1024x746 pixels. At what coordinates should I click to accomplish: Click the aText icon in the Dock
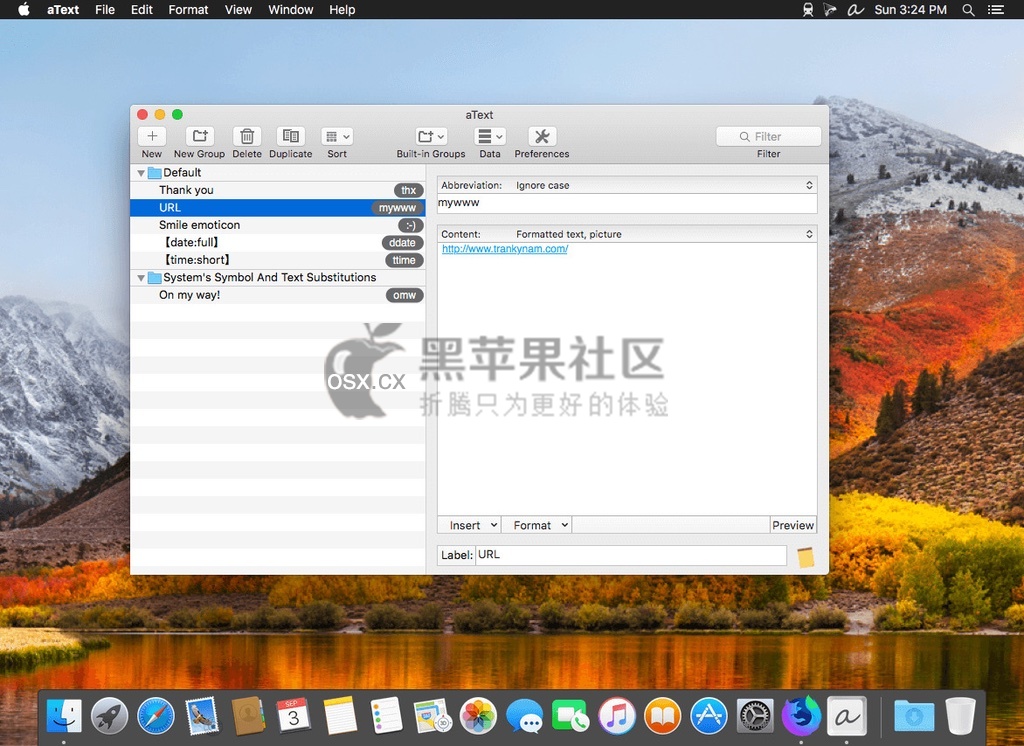point(847,716)
